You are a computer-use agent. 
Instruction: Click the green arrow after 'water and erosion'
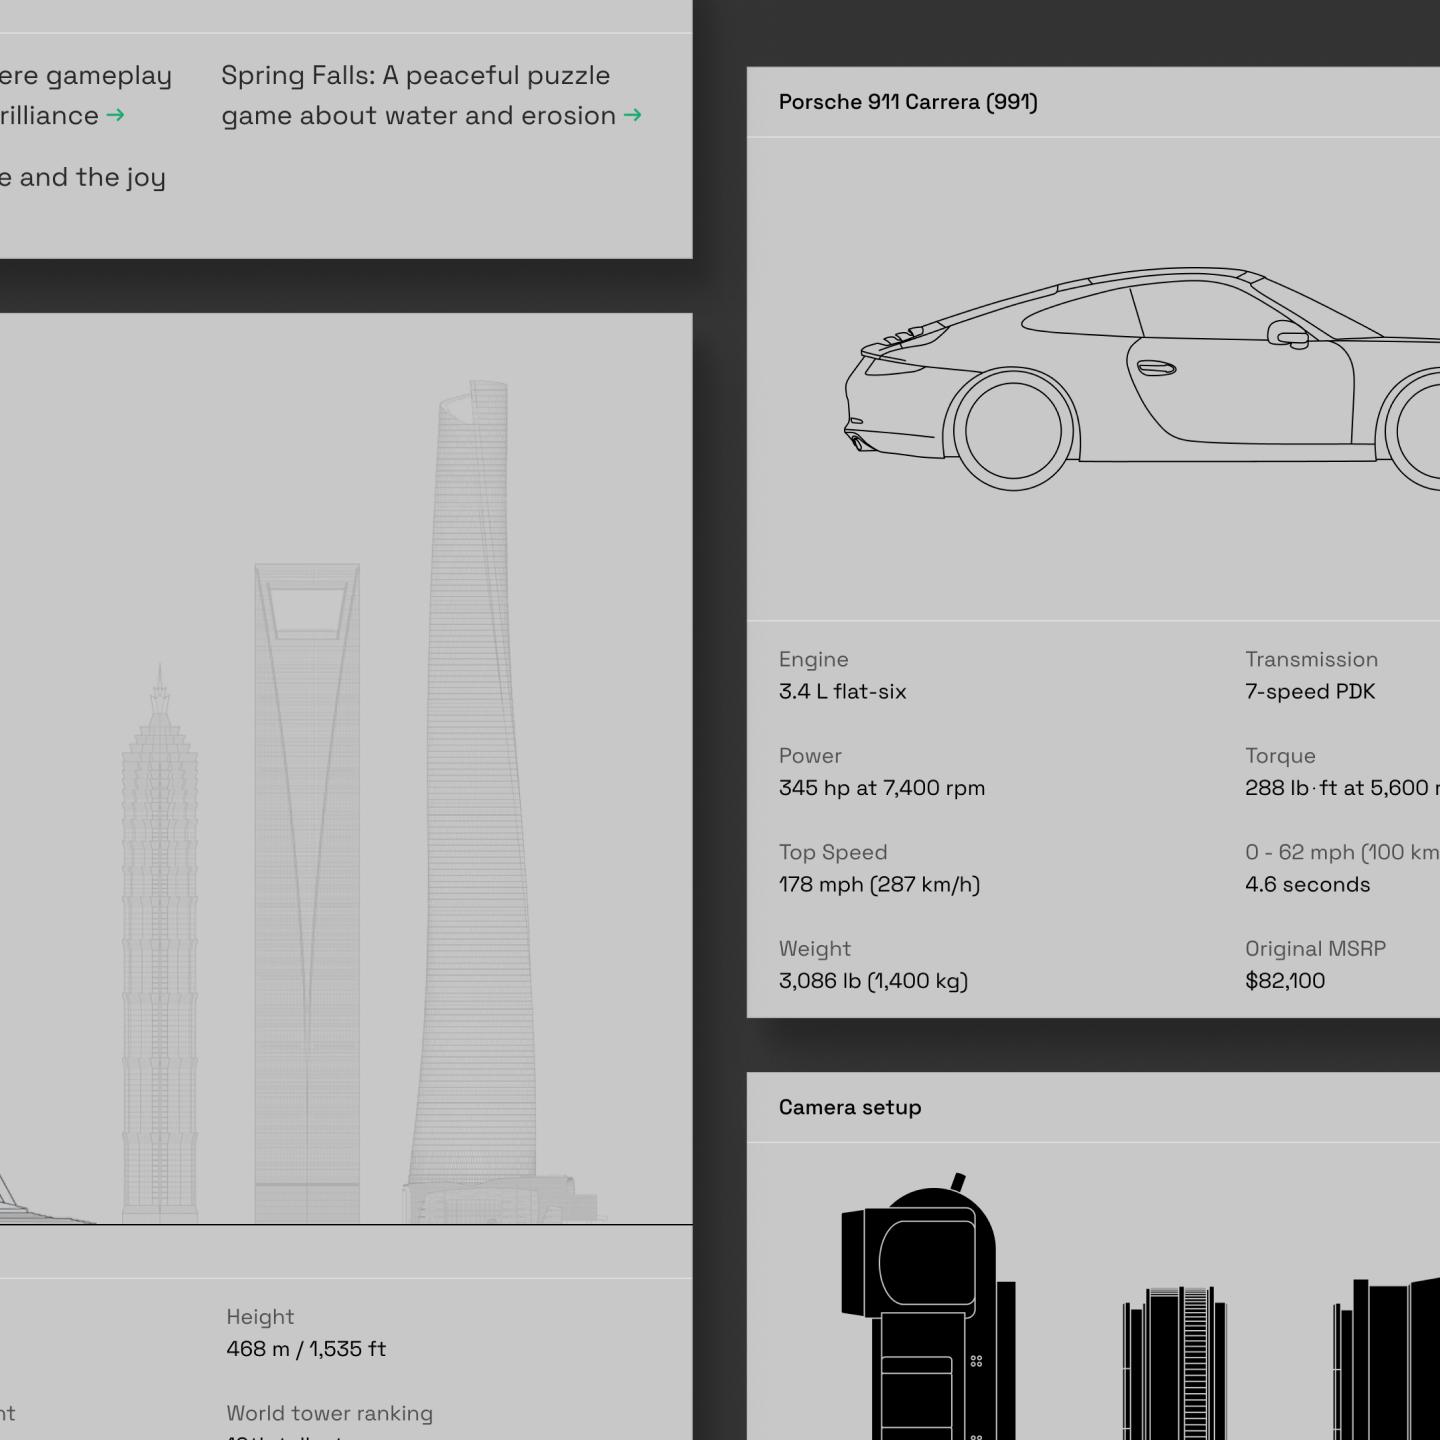click(x=632, y=116)
